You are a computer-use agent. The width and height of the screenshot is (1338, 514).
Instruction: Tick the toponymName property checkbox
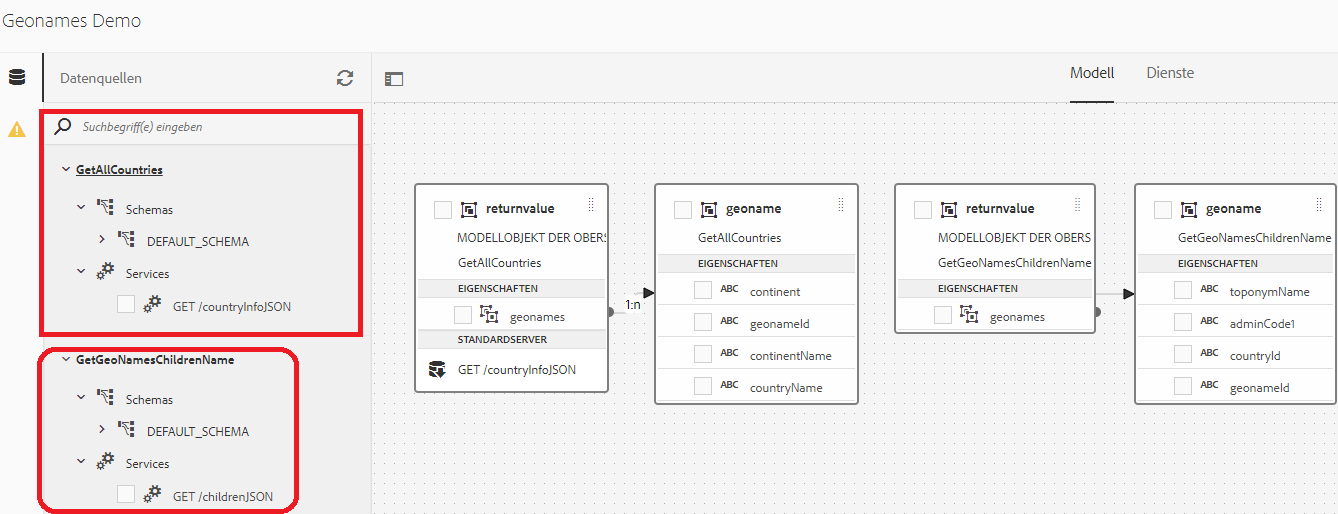pyautogui.click(x=1183, y=290)
